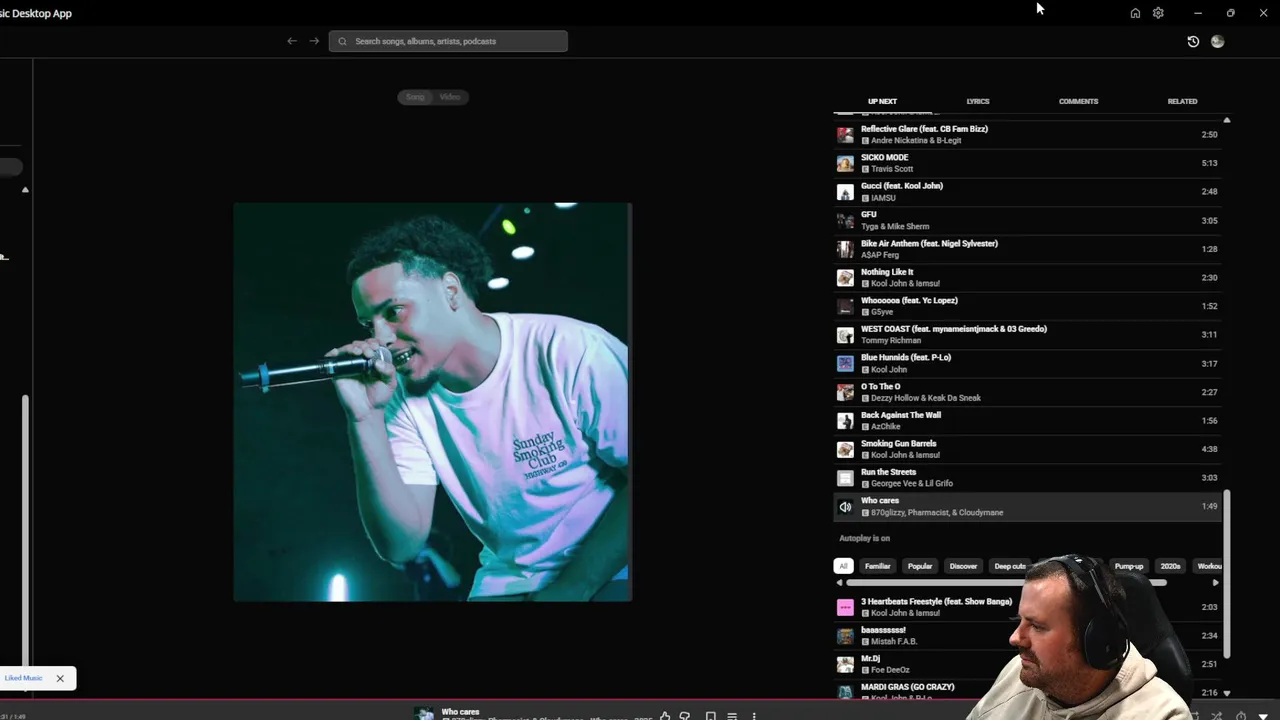This screenshot has height=720, width=1280.
Task: Play Nothing Like It in queue
Action: (x=1027, y=277)
